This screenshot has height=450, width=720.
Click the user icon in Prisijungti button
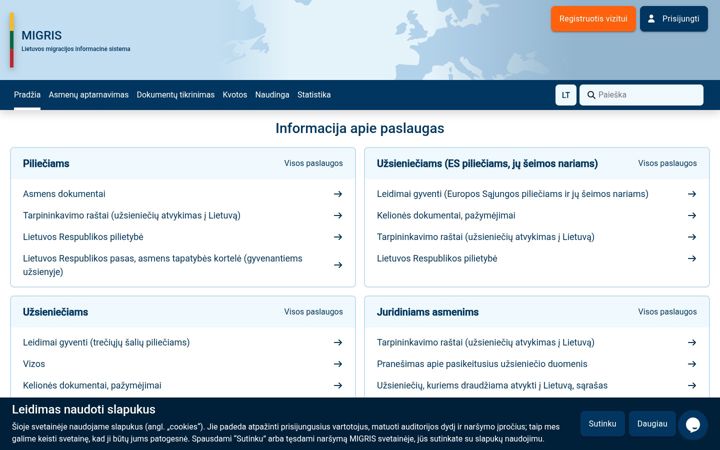coord(651,19)
